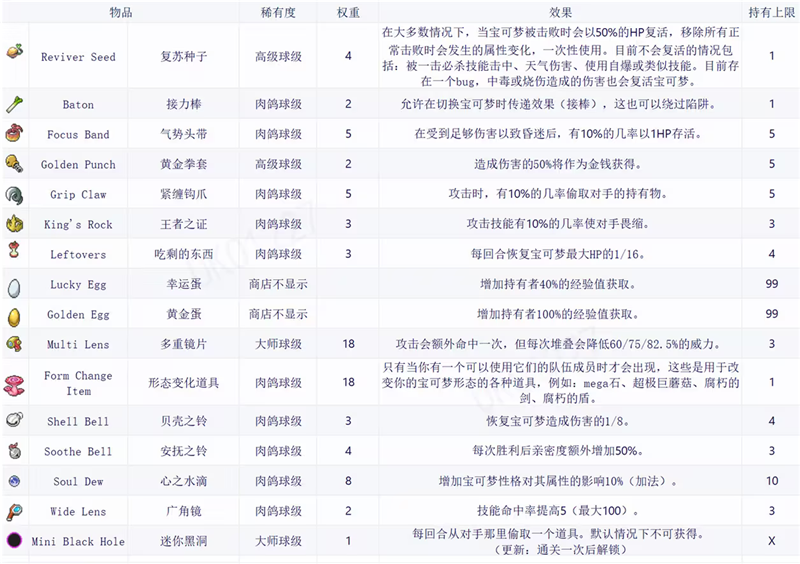Click the Chinese name 迷你黑洞
Image resolution: width=800 pixels, height=564 pixels.
(x=184, y=541)
